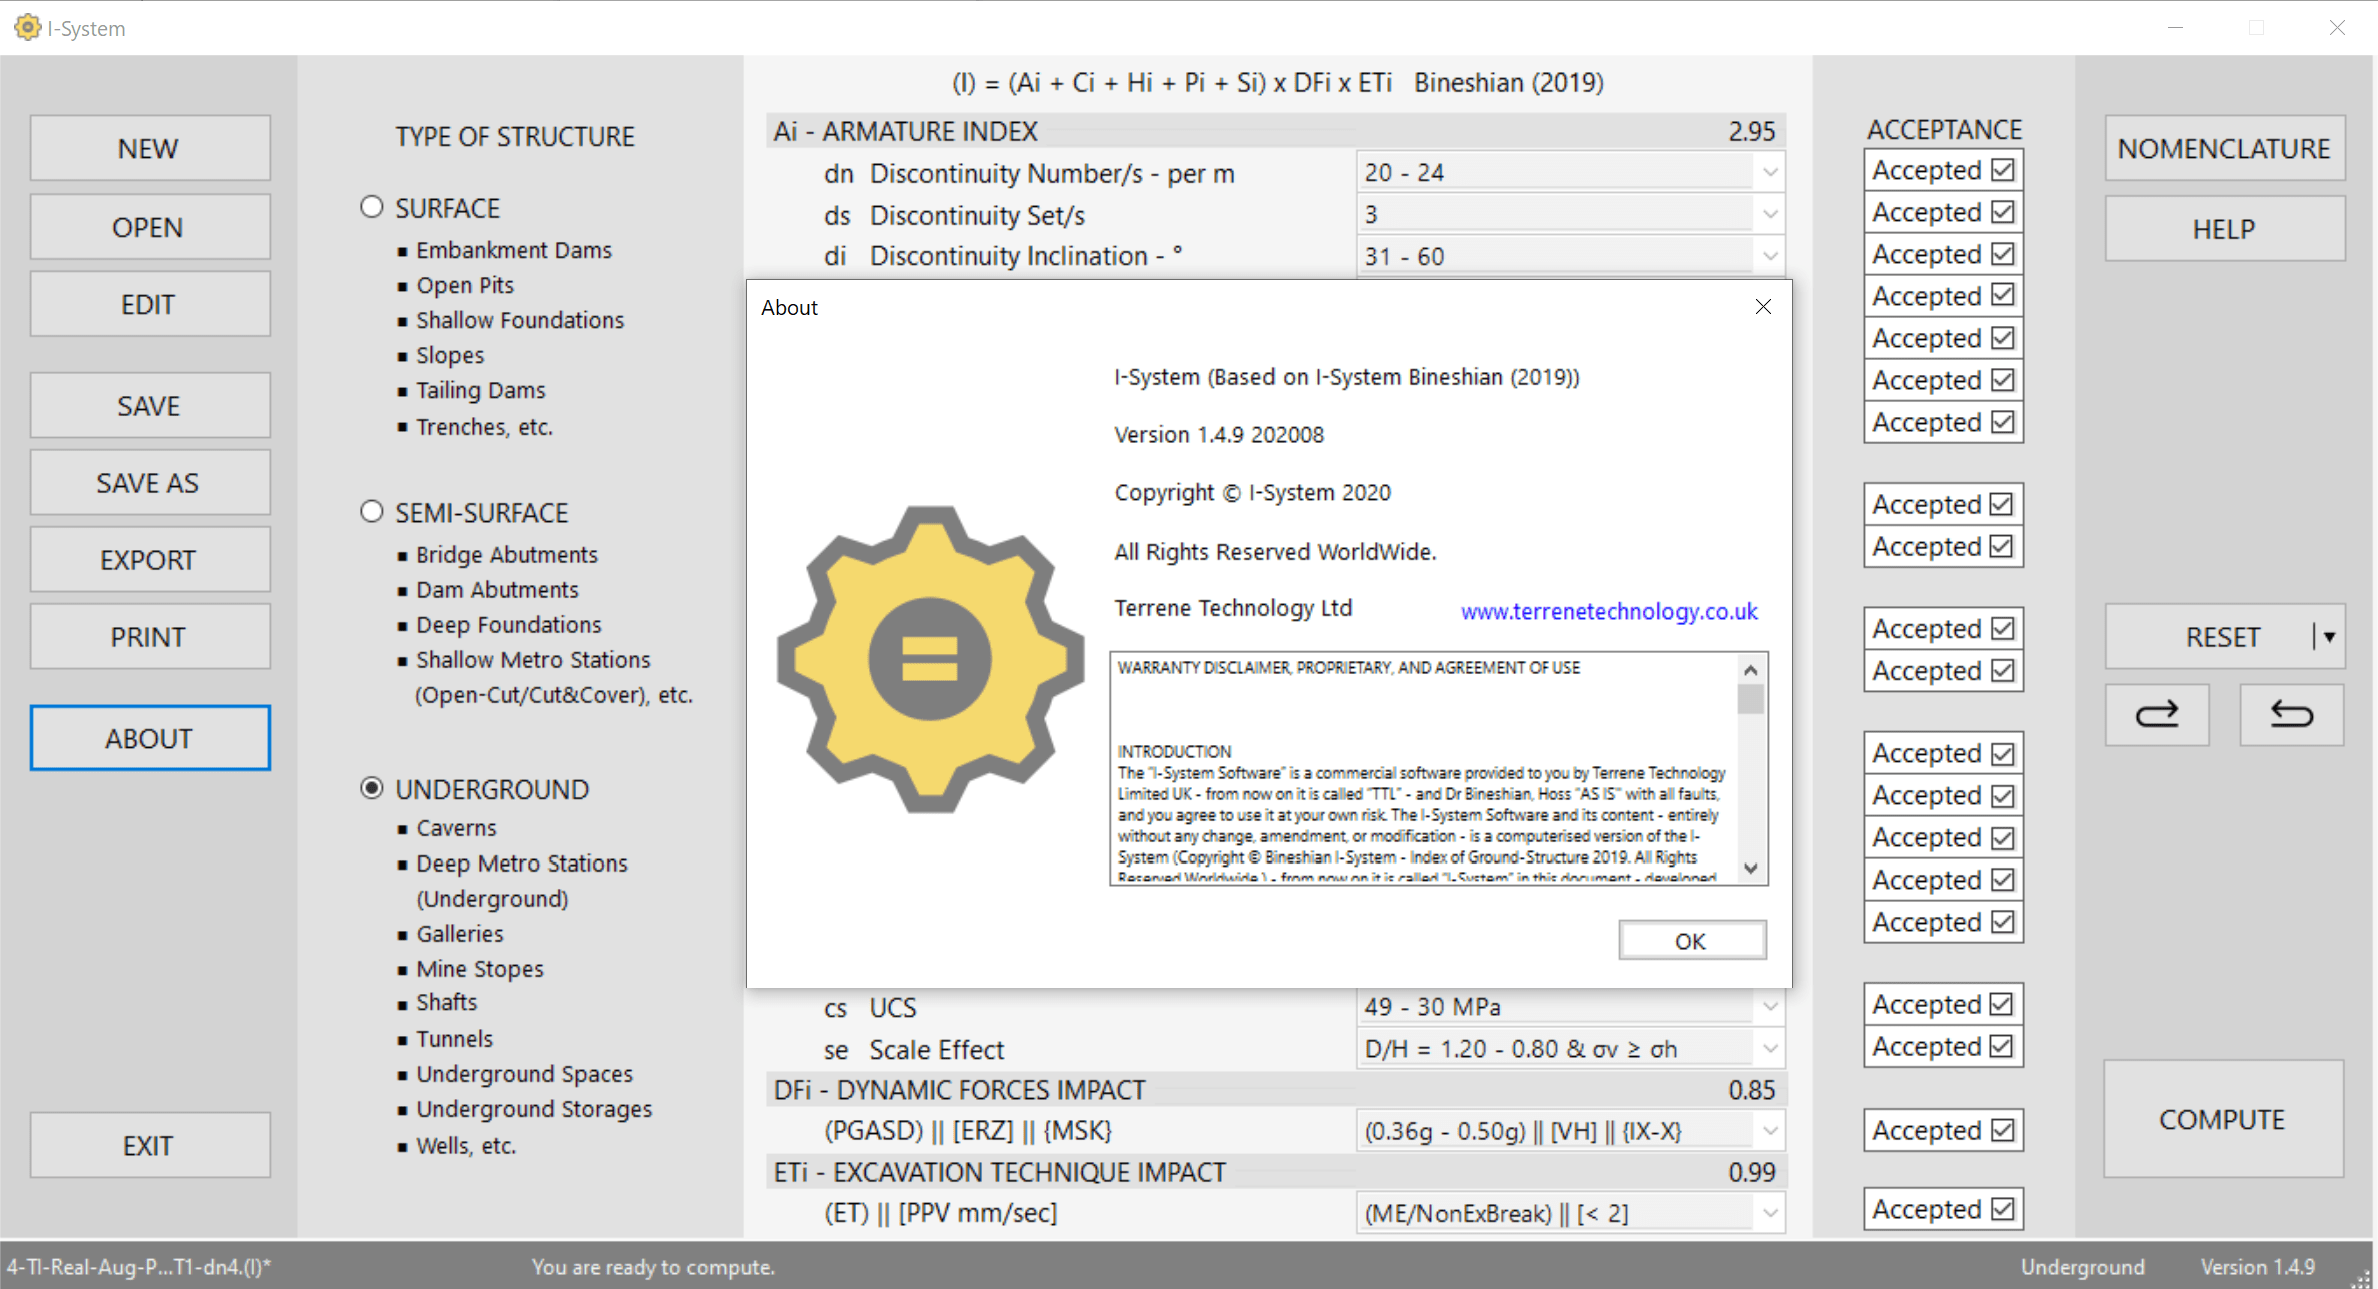Open Discontinuity Set/s dropdown showing 3
Viewport: 2378px width, 1289px height.
pyautogui.click(x=1570, y=214)
